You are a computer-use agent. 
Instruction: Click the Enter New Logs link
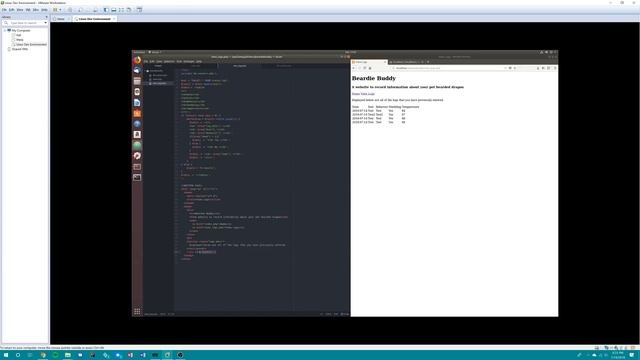(363, 94)
